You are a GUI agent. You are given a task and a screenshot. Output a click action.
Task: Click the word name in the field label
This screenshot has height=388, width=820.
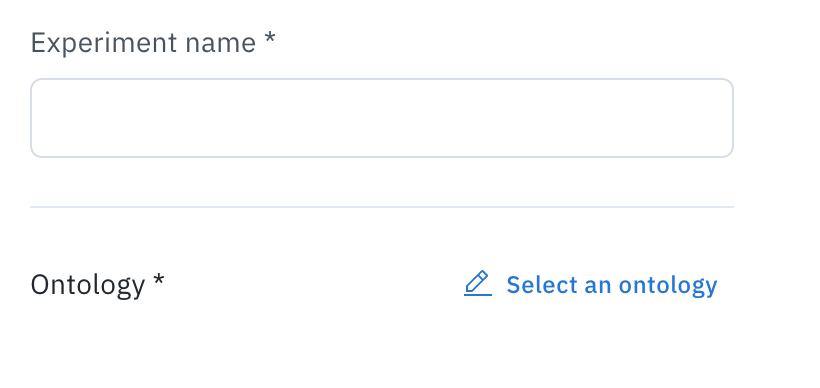(x=220, y=44)
